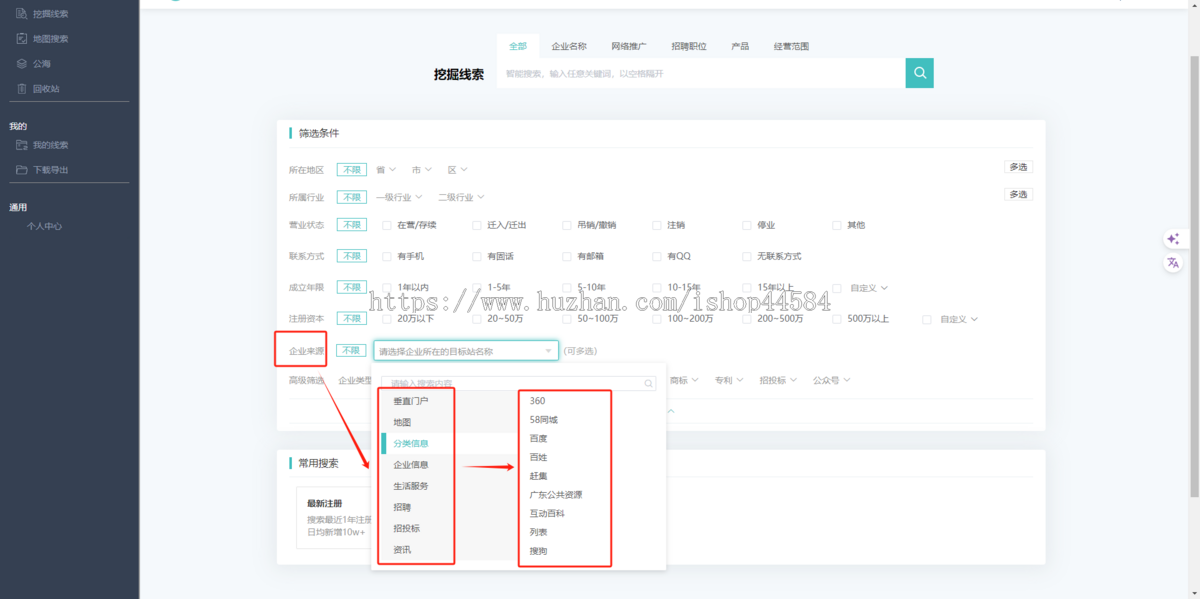Check the 有固话 checkbox
The height and width of the screenshot is (599, 1200).
coord(477,257)
